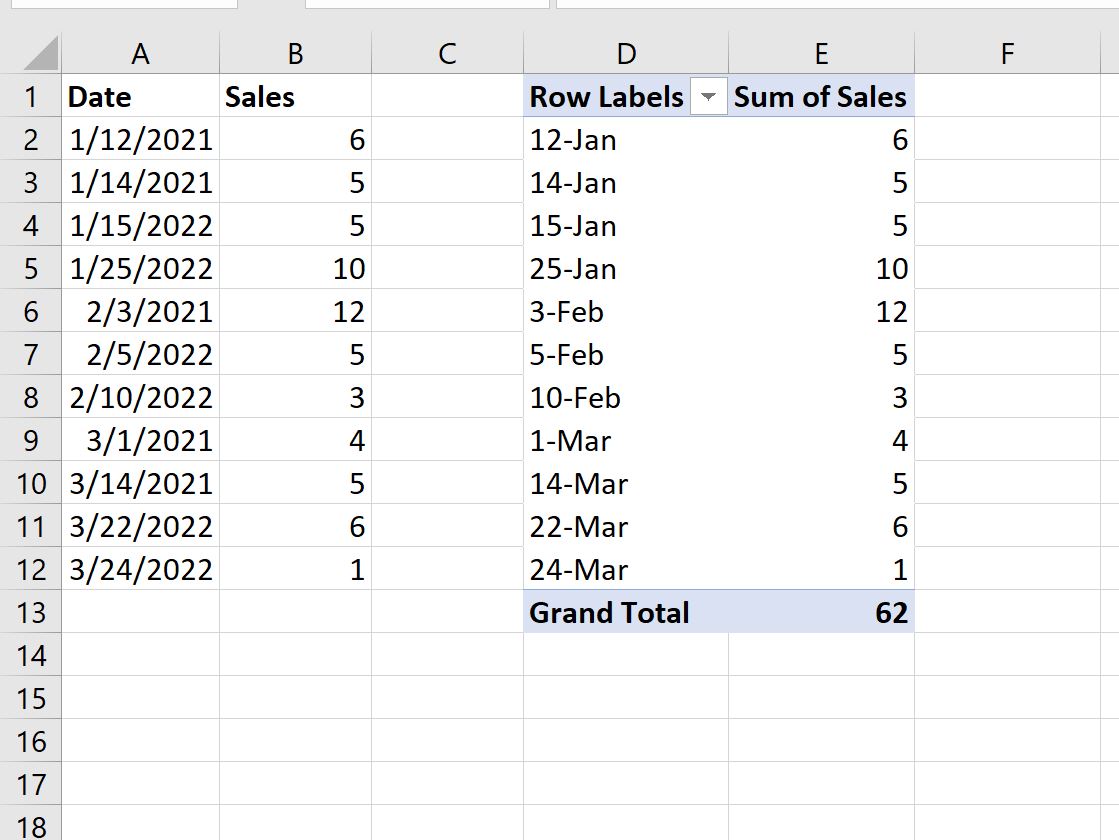Select the cell containing 3/24/2022

click(x=141, y=570)
